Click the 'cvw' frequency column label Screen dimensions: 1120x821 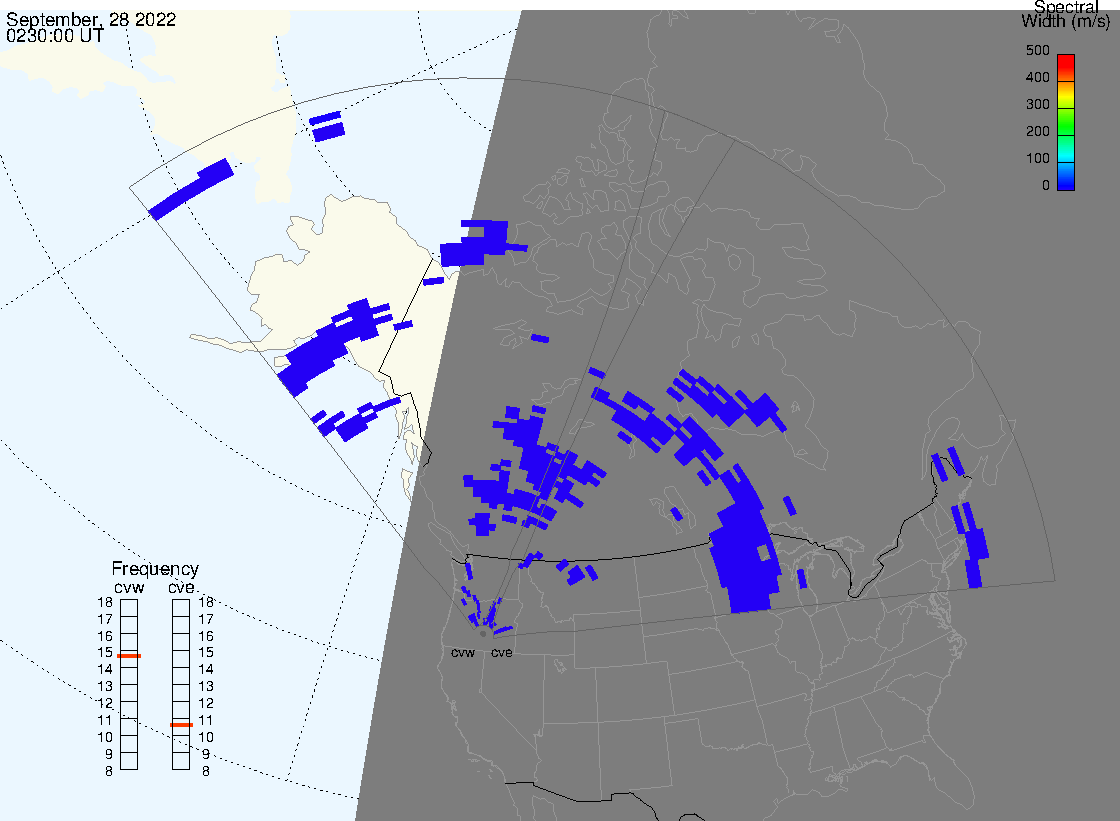pyautogui.click(x=129, y=587)
